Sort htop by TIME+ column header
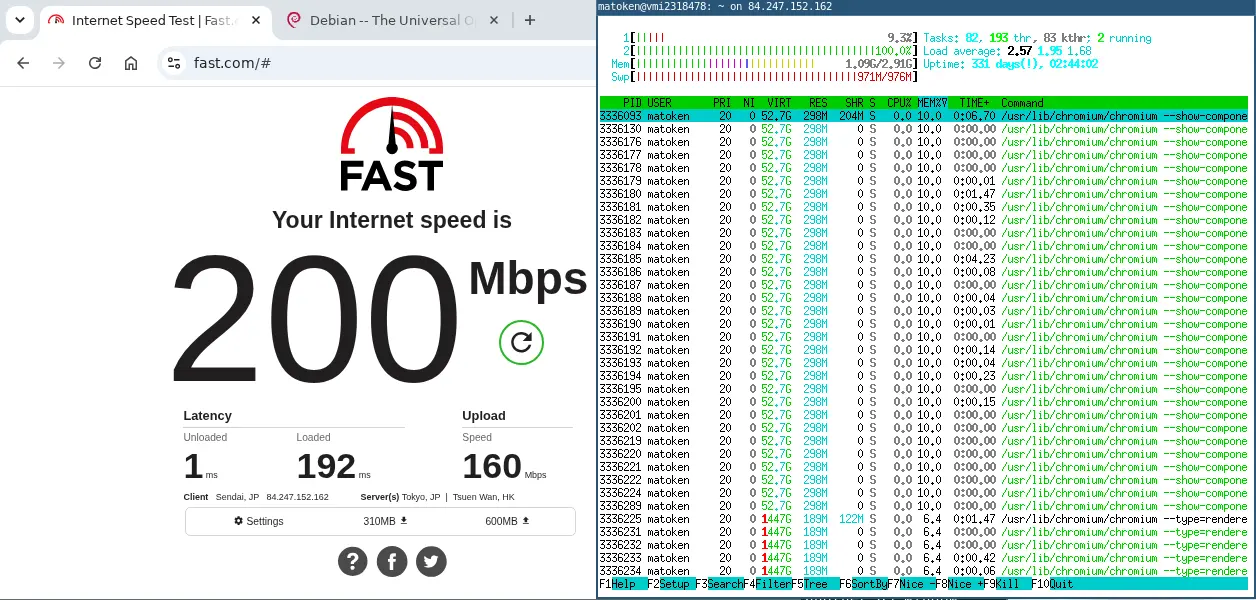This screenshot has height=600, width=1256. point(974,103)
